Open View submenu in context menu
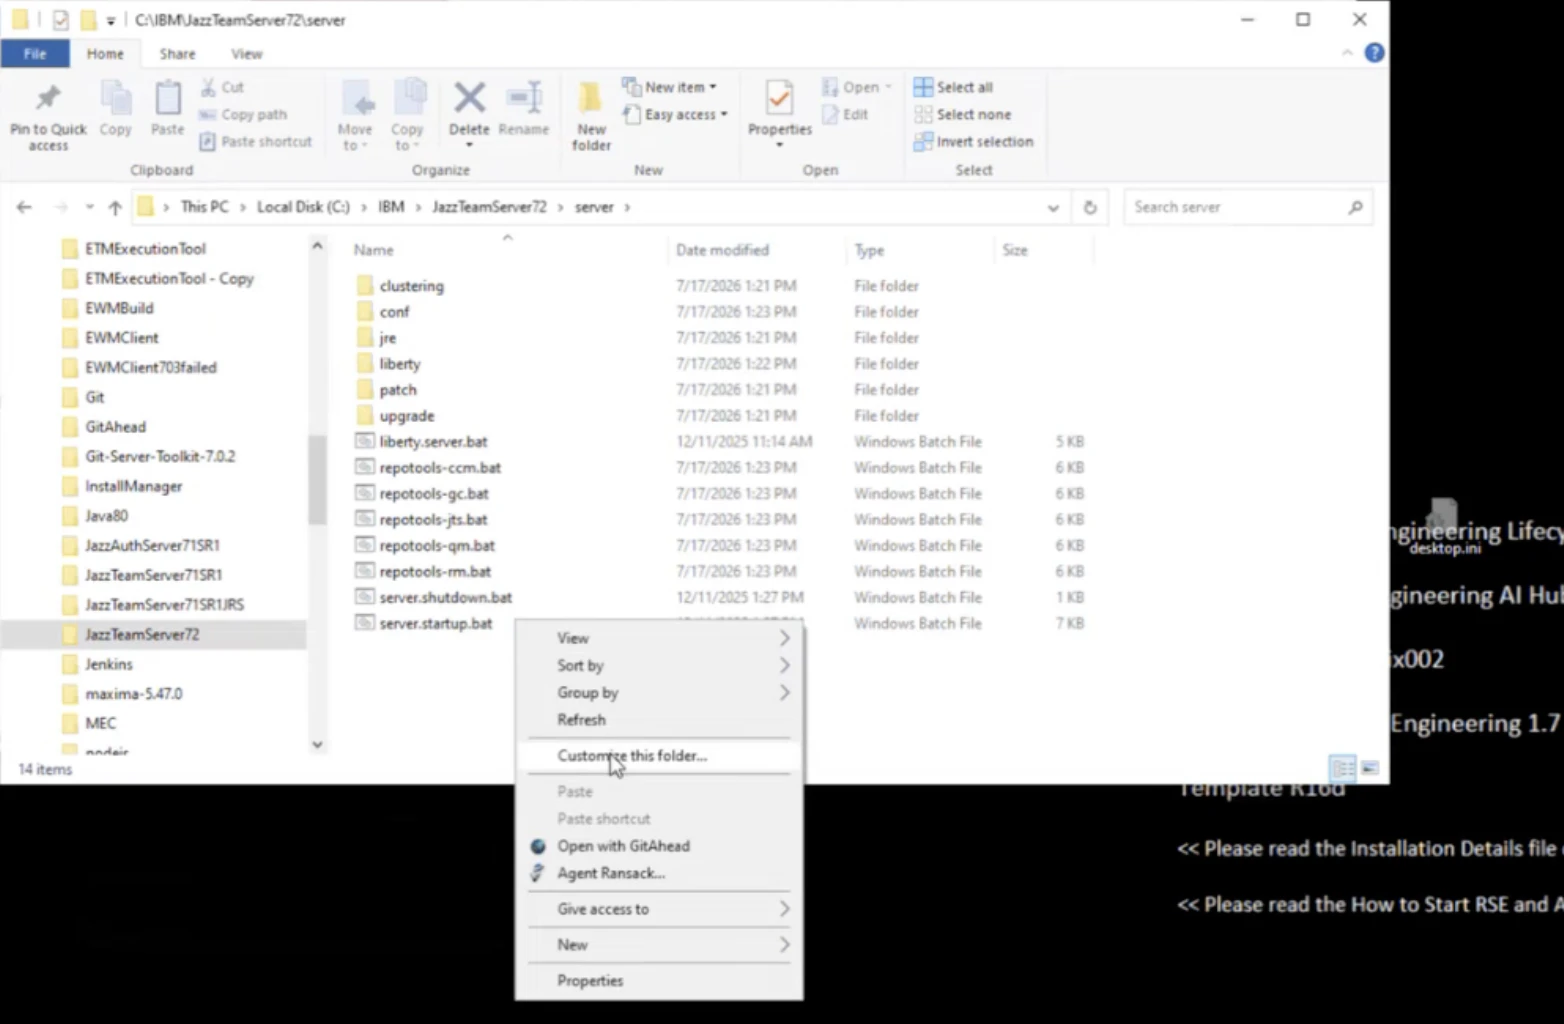This screenshot has width=1564, height=1024. (x=658, y=638)
